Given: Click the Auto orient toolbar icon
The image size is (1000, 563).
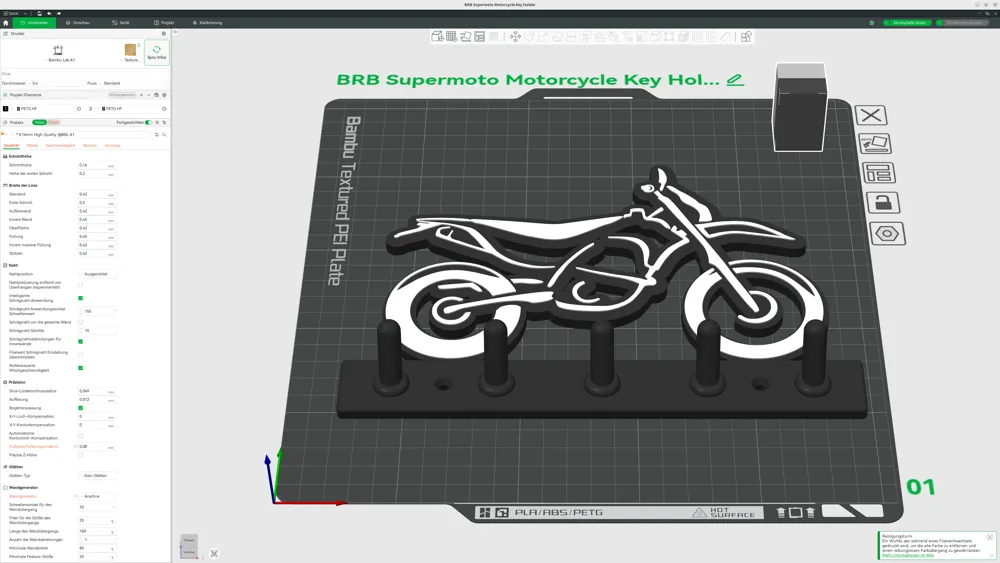Looking at the screenshot, I should click(466, 37).
